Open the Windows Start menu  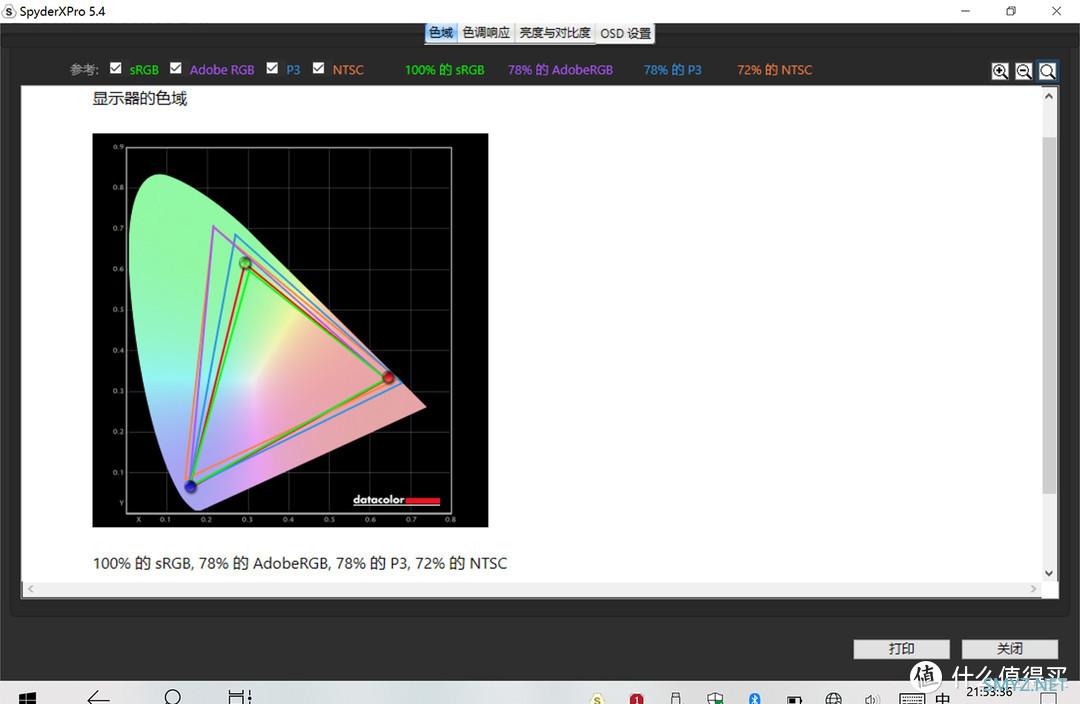tap(28, 698)
